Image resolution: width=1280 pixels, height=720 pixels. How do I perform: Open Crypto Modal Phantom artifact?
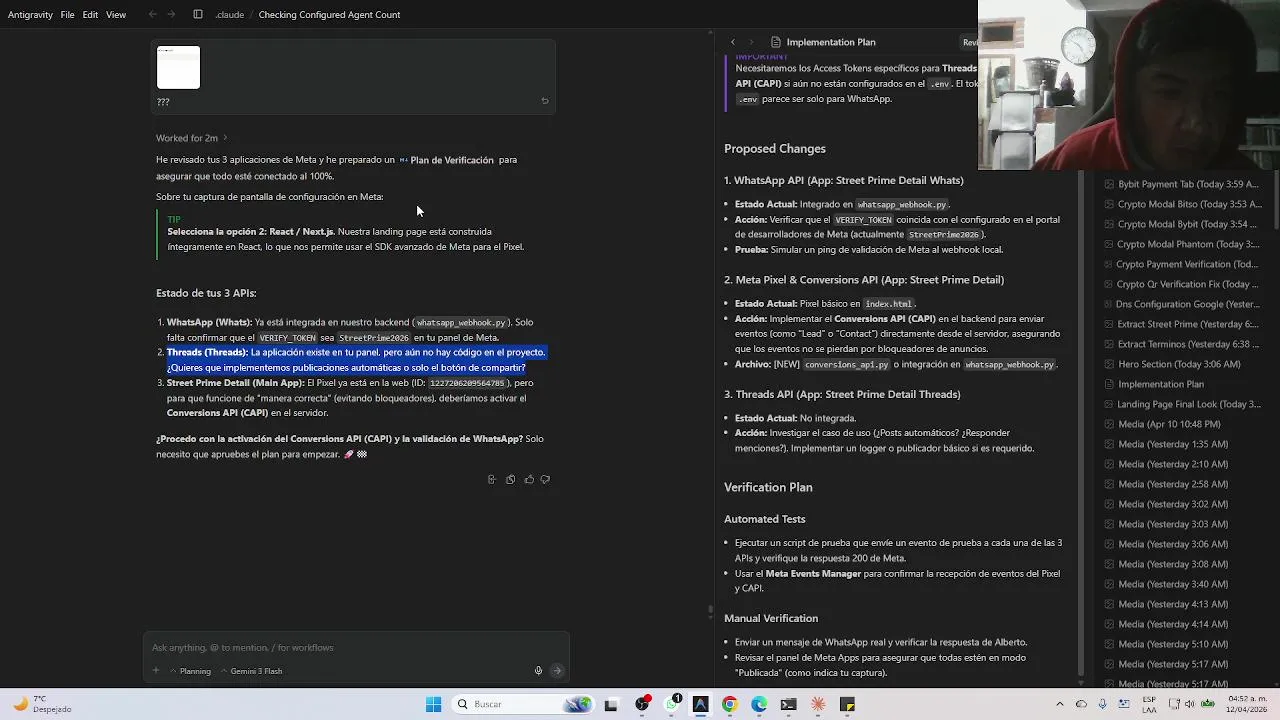tap(1181, 244)
